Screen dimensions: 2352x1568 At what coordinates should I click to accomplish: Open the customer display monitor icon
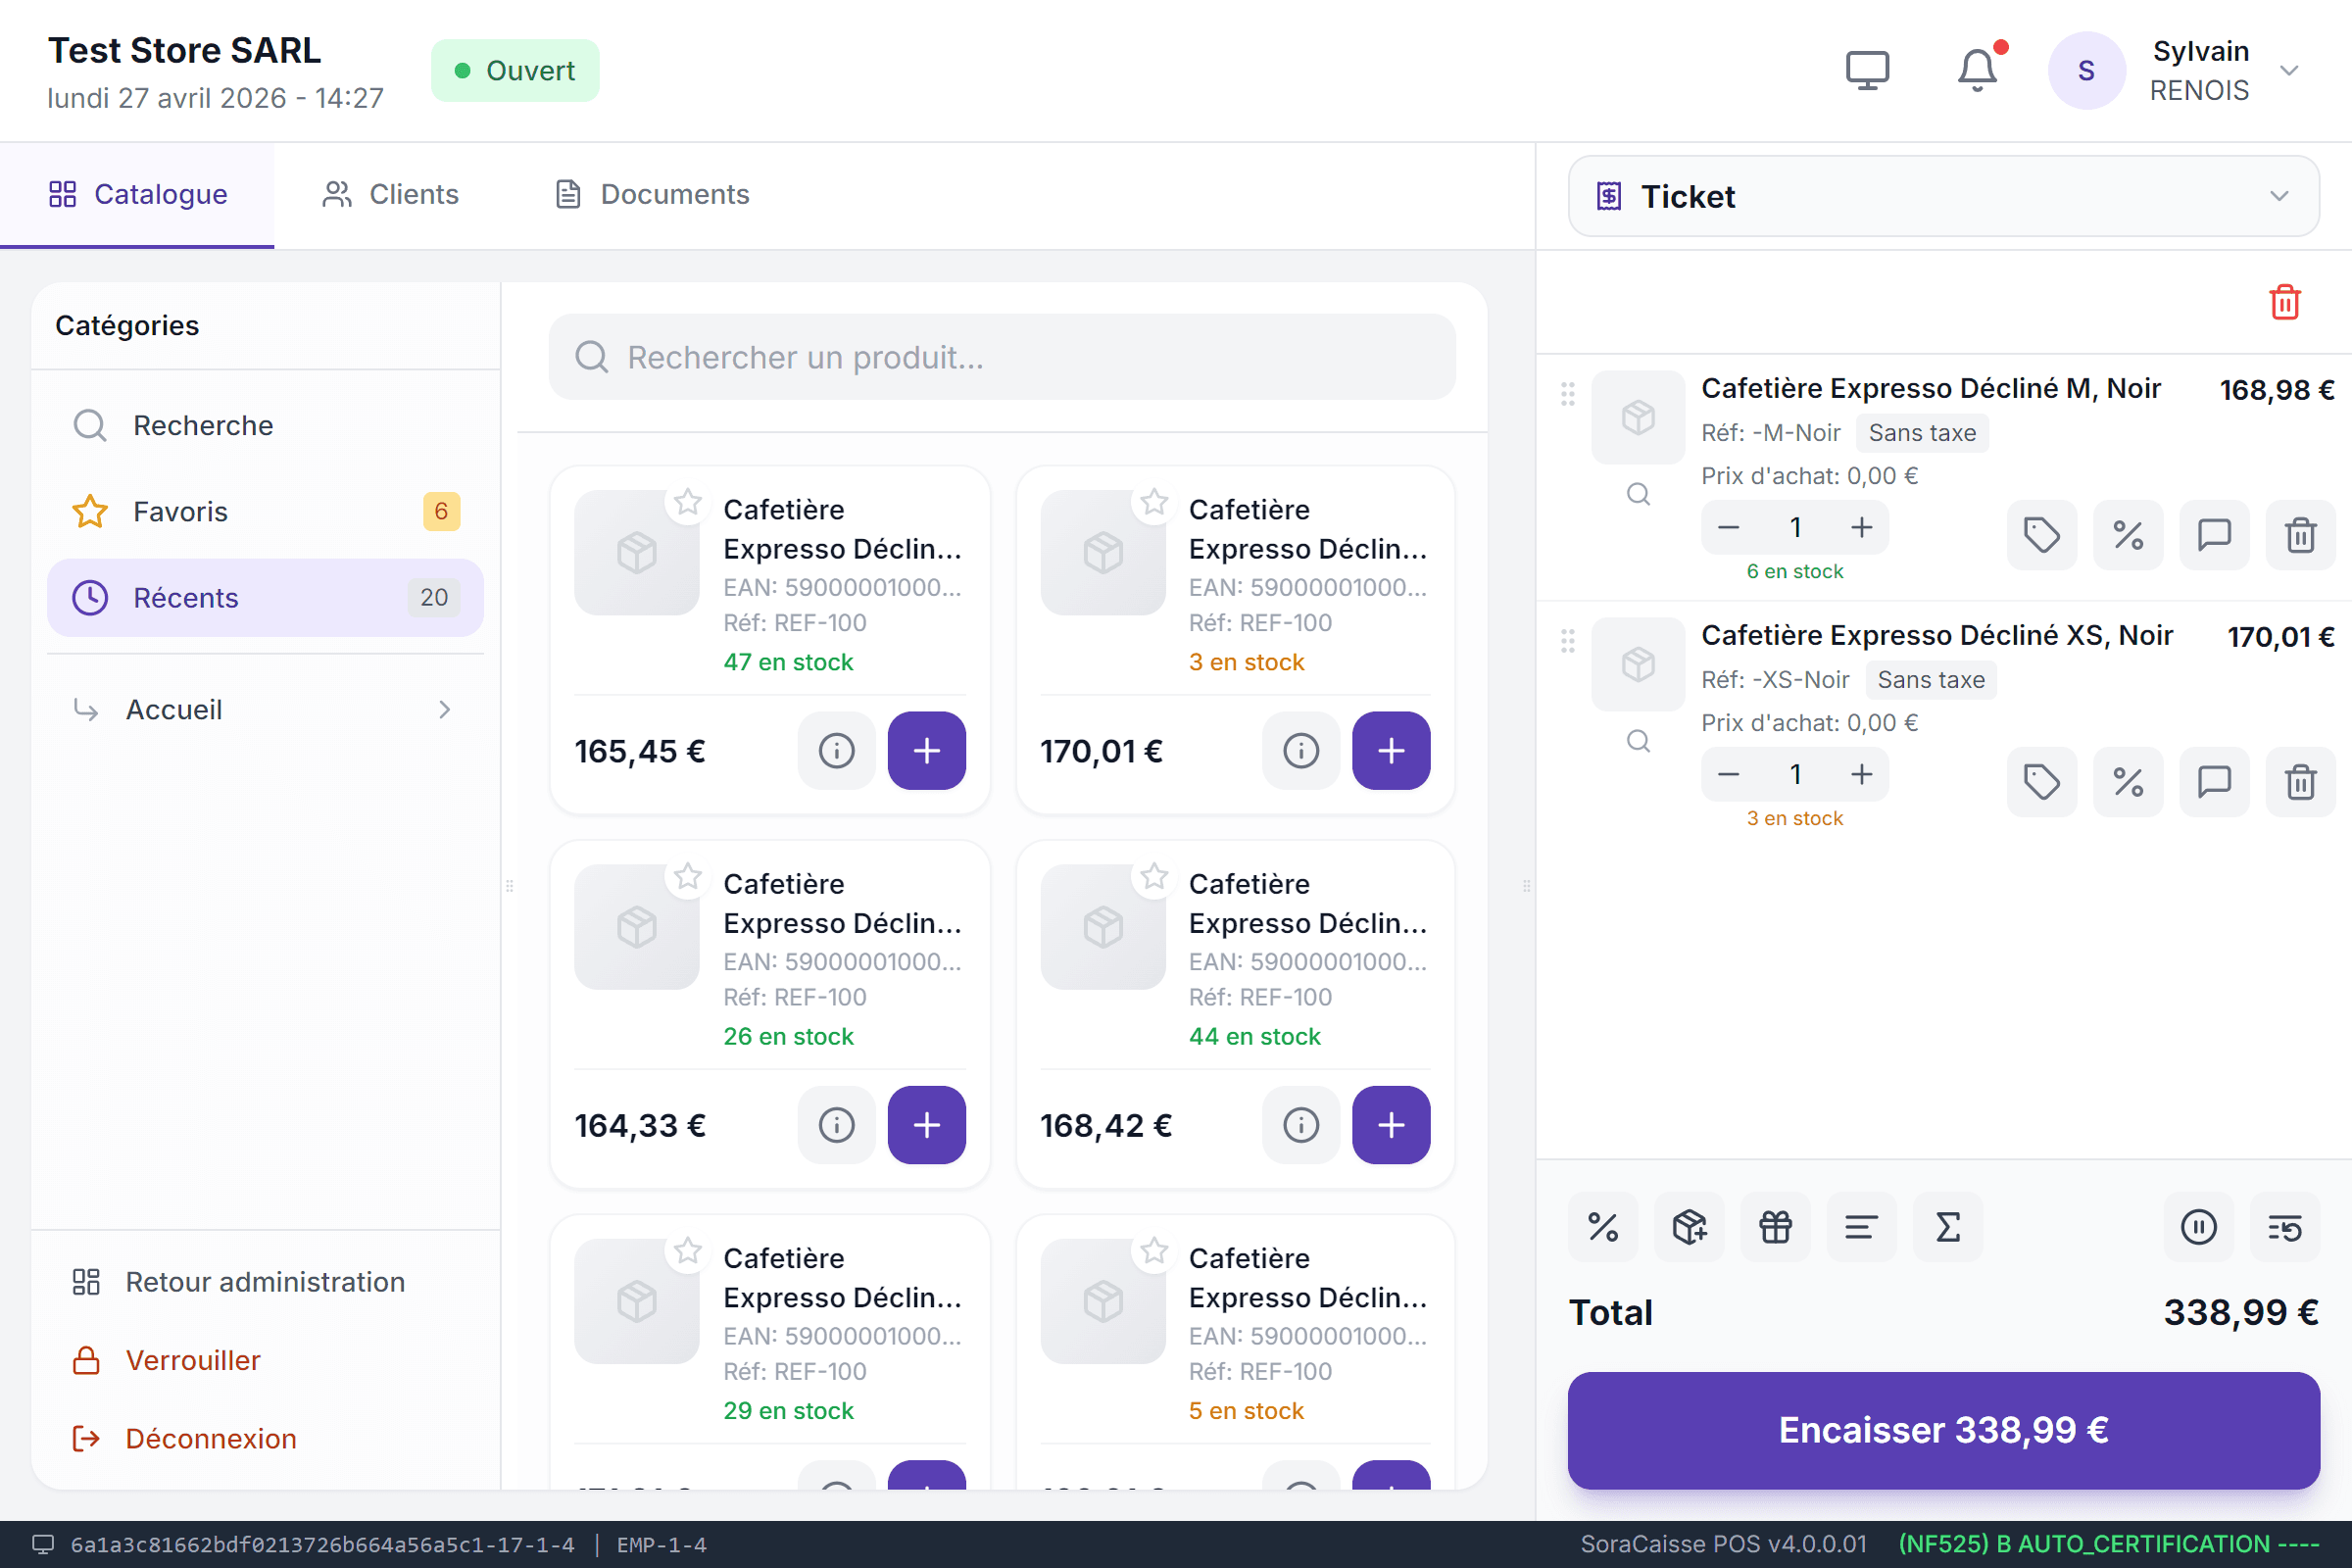tap(1867, 71)
